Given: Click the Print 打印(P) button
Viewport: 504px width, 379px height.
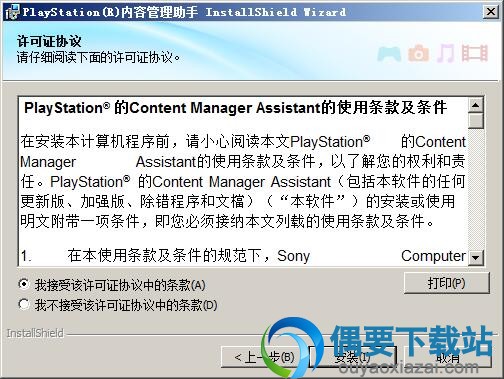Looking at the screenshot, I should click(446, 283).
